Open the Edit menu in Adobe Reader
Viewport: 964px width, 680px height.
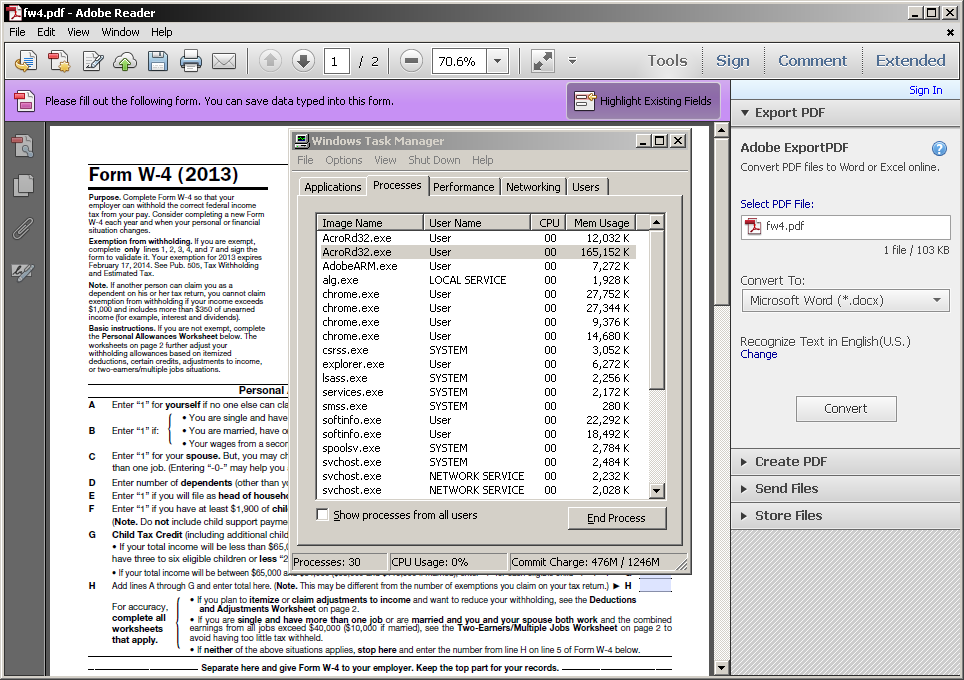tap(46, 32)
